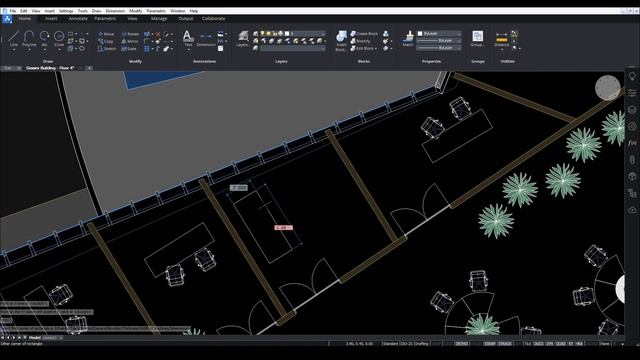Click the Look From view widget

pyautogui.click(x=608, y=88)
